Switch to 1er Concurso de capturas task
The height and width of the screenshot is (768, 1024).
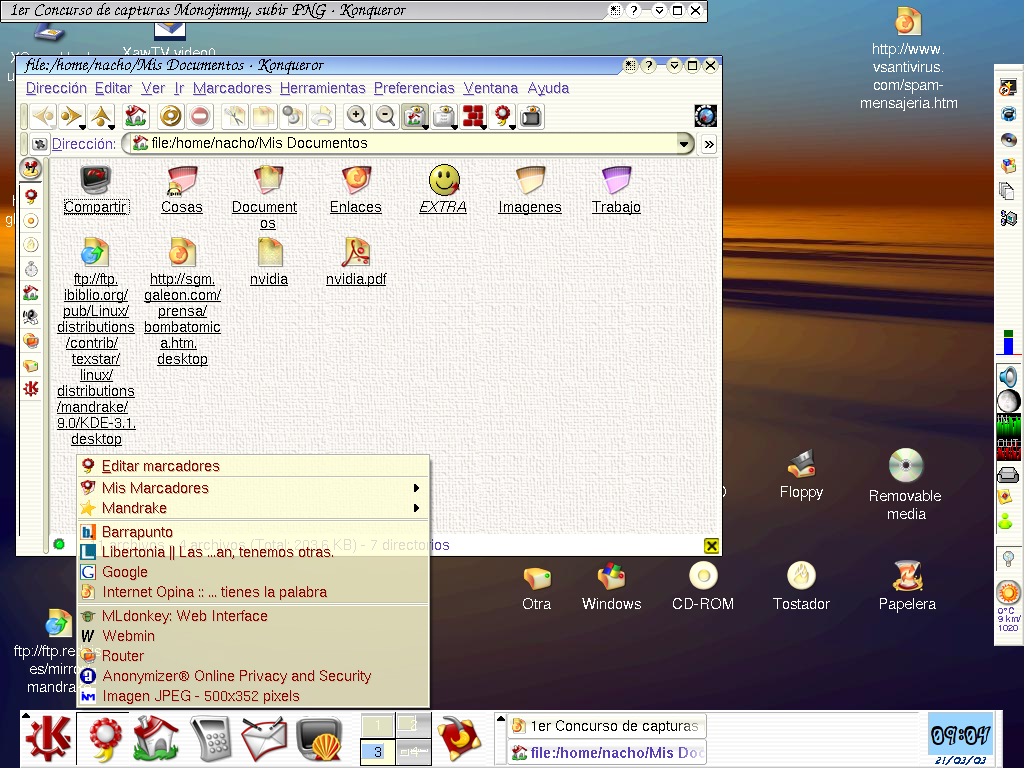click(607, 726)
